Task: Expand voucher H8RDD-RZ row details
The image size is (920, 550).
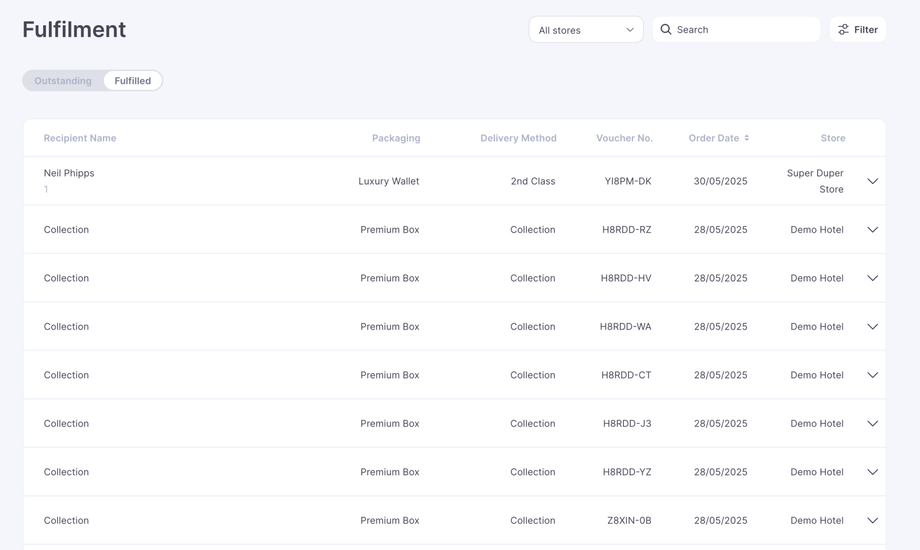Action: pyautogui.click(x=872, y=230)
